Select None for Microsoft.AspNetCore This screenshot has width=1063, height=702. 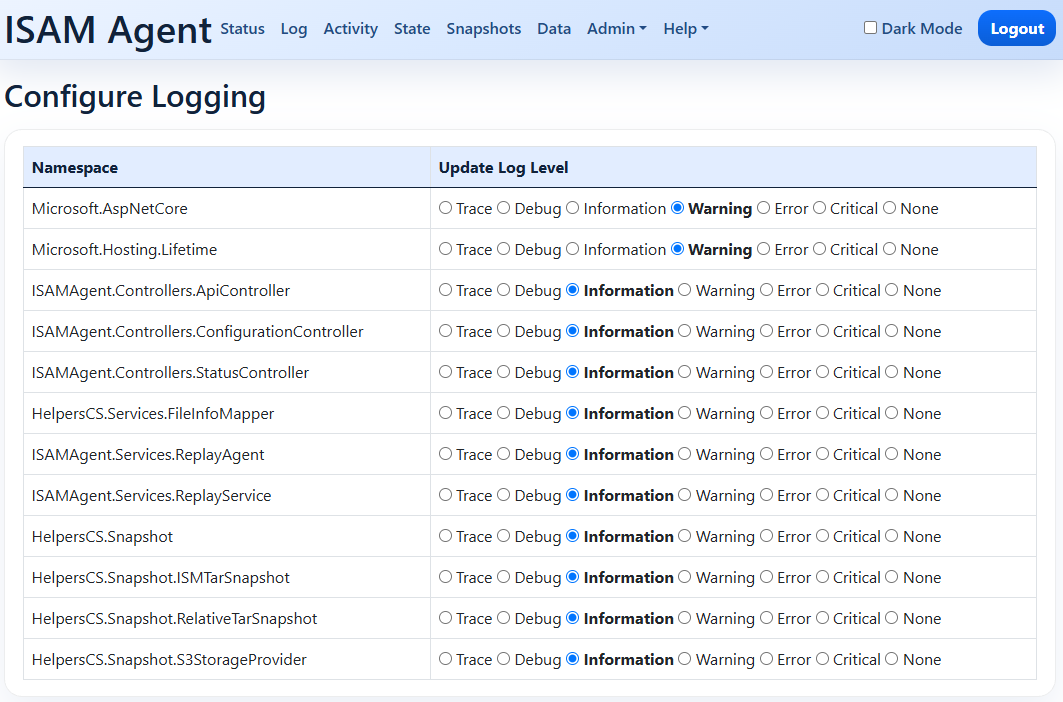889,208
